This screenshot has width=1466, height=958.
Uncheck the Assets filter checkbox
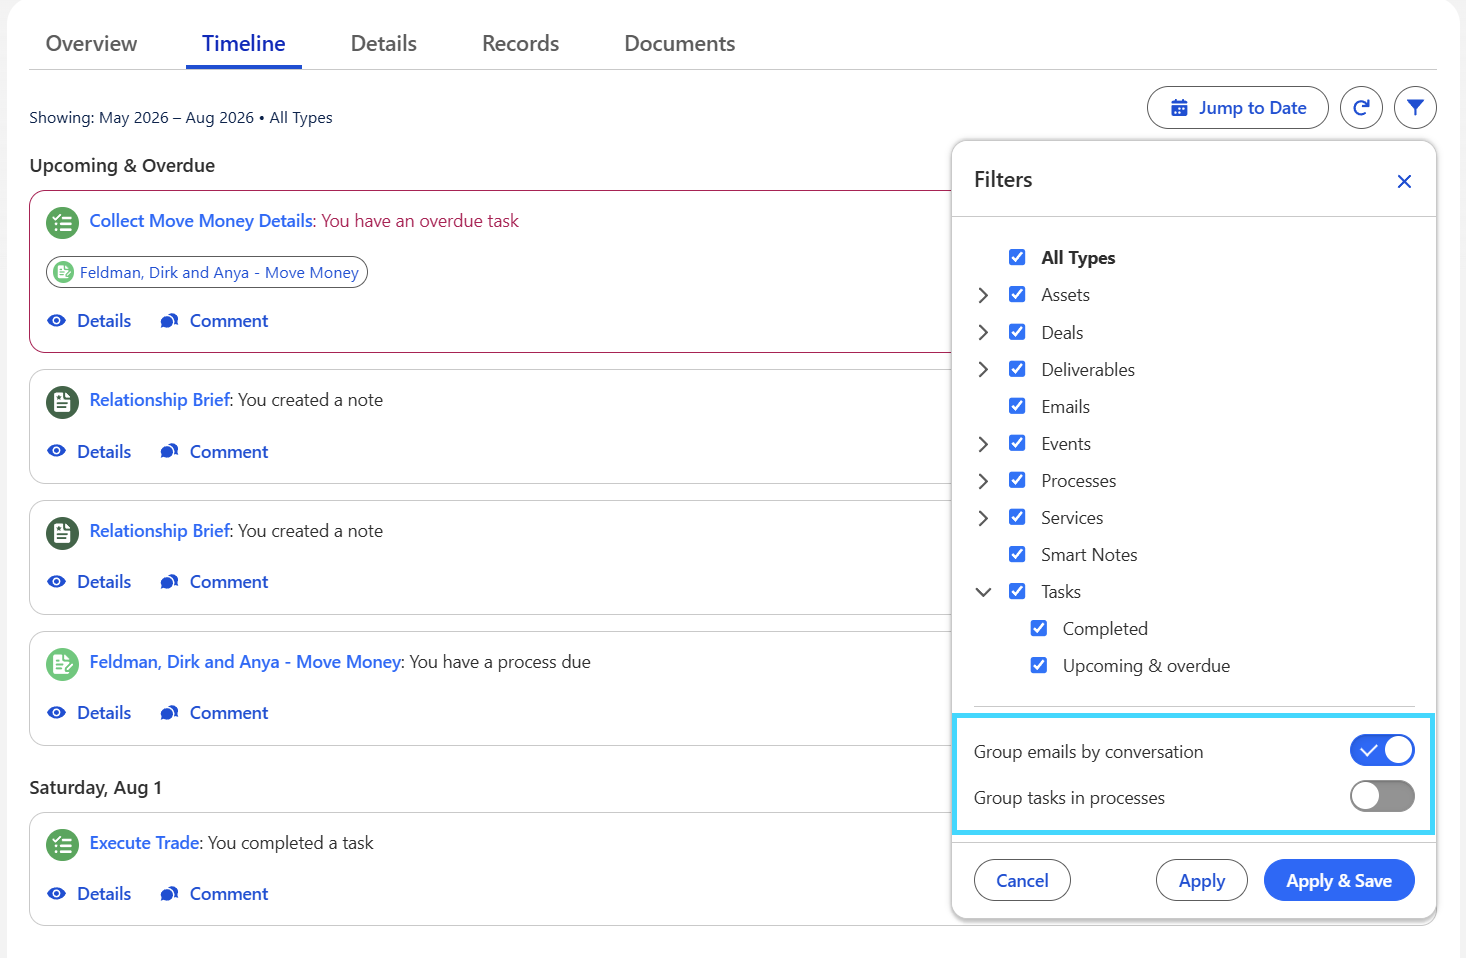(x=1017, y=294)
